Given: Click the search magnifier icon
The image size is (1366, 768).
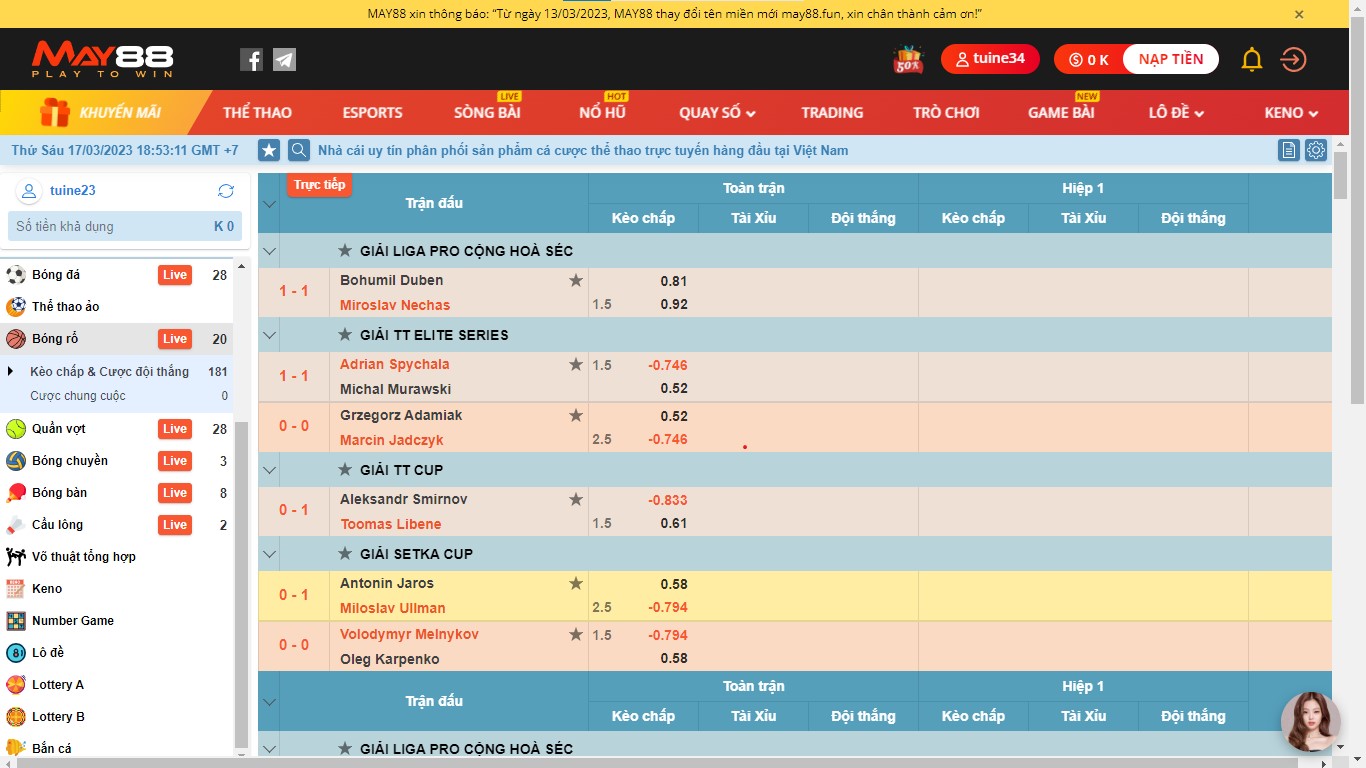Looking at the screenshot, I should [x=298, y=150].
